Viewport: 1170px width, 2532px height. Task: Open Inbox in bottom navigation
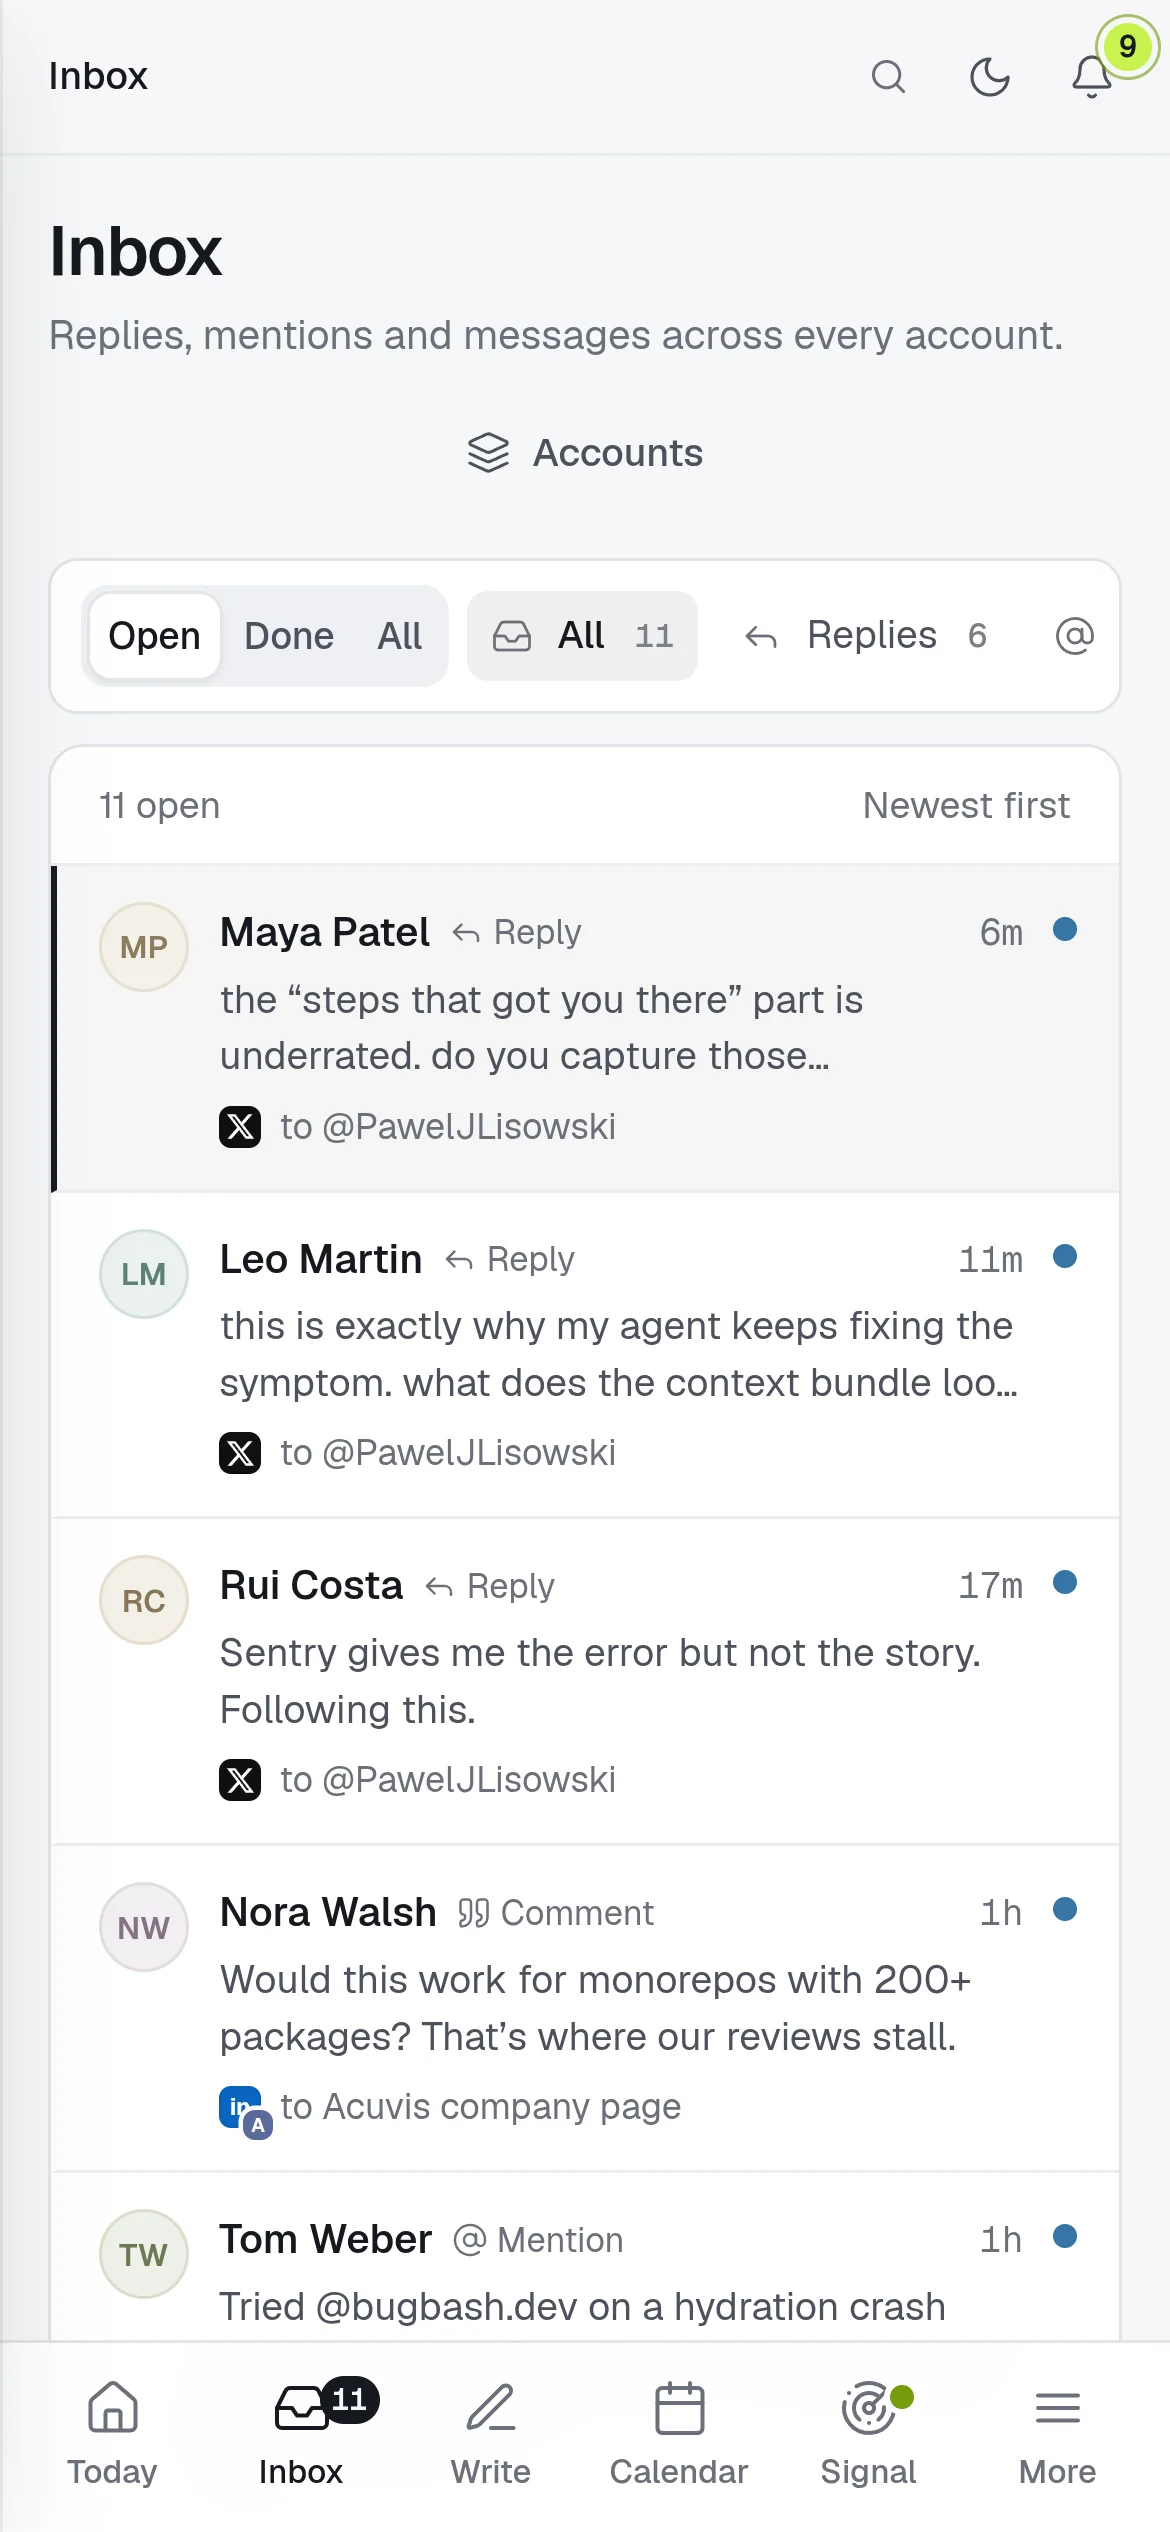301,2434
